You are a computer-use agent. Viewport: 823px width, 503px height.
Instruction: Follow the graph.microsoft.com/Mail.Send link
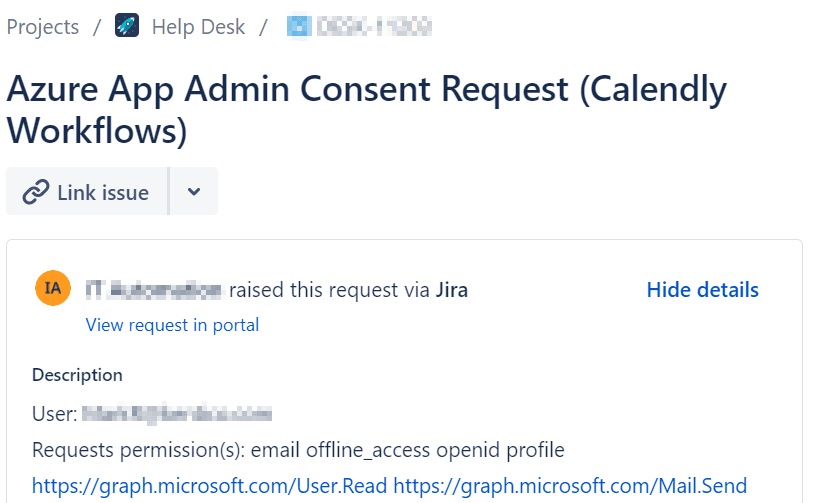click(570, 486)
